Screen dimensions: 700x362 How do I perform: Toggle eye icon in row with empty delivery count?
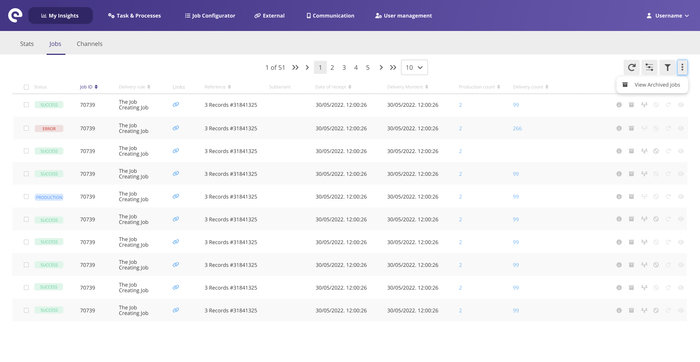point(680,151)
